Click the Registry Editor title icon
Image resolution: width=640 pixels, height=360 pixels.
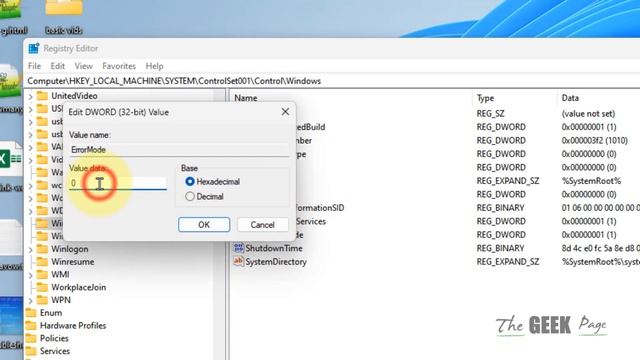coord(34,48)
